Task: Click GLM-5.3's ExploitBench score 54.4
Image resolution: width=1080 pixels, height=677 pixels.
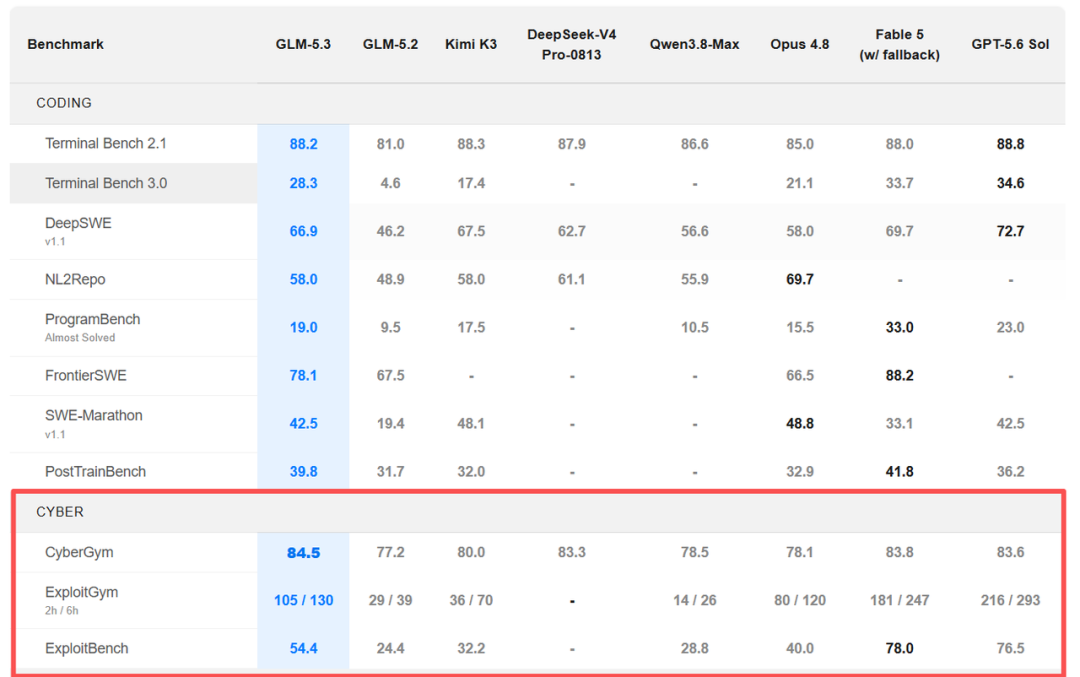Action: 303,649
